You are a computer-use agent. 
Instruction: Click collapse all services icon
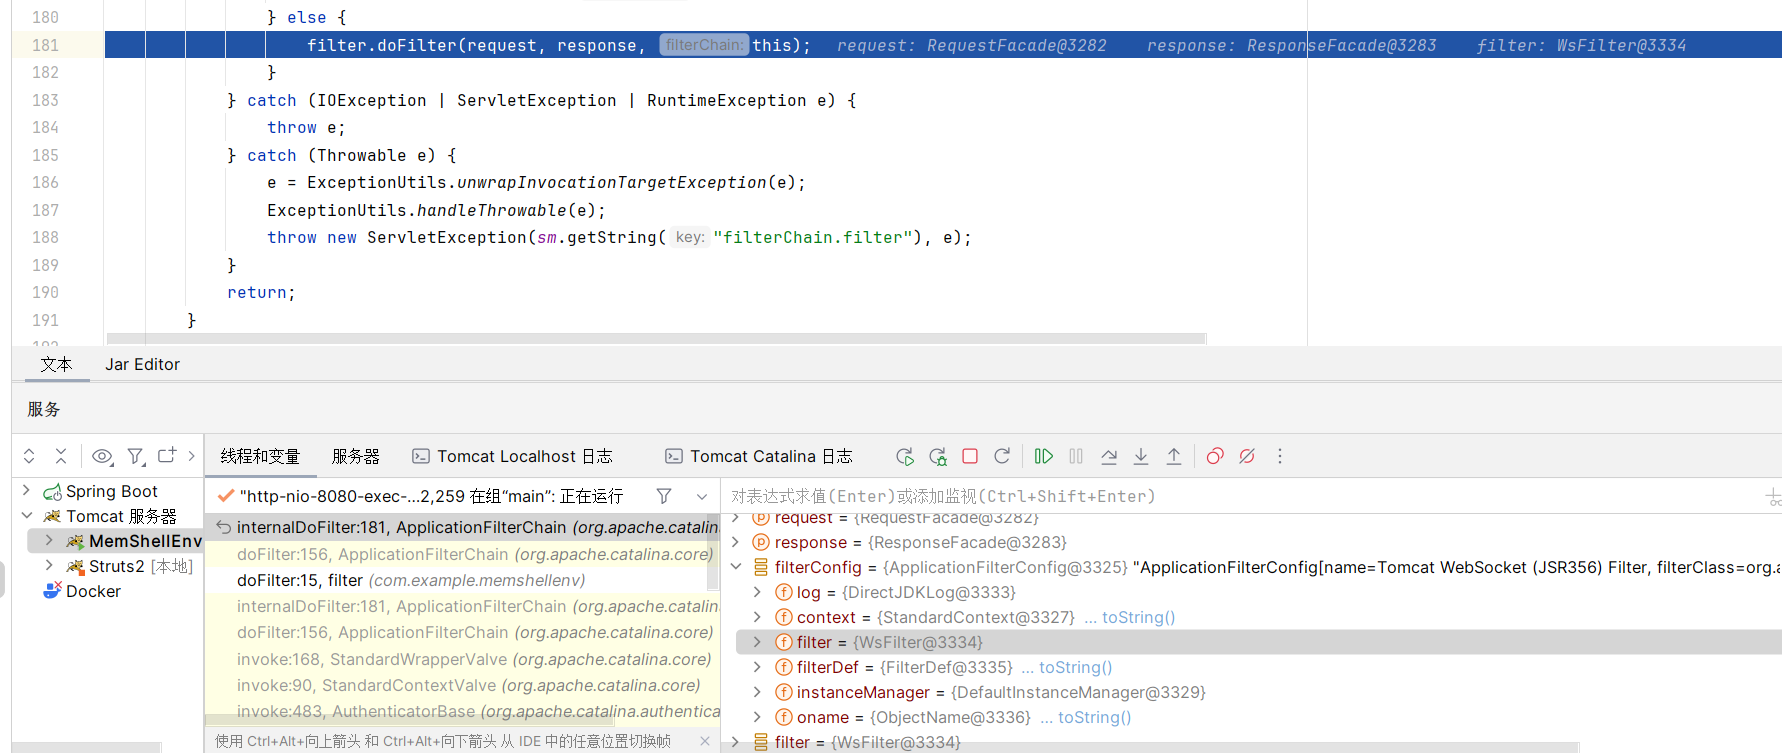tap(61, 456)
